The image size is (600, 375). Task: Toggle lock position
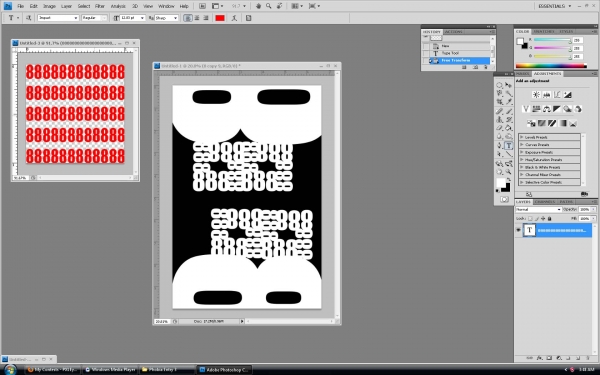pyautogui.click(x=543, y=218)
